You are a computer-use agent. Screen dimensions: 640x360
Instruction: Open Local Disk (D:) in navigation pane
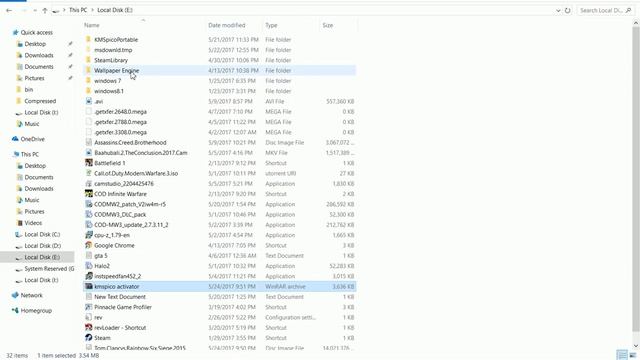pyautogui.click(x=42, y=246)
